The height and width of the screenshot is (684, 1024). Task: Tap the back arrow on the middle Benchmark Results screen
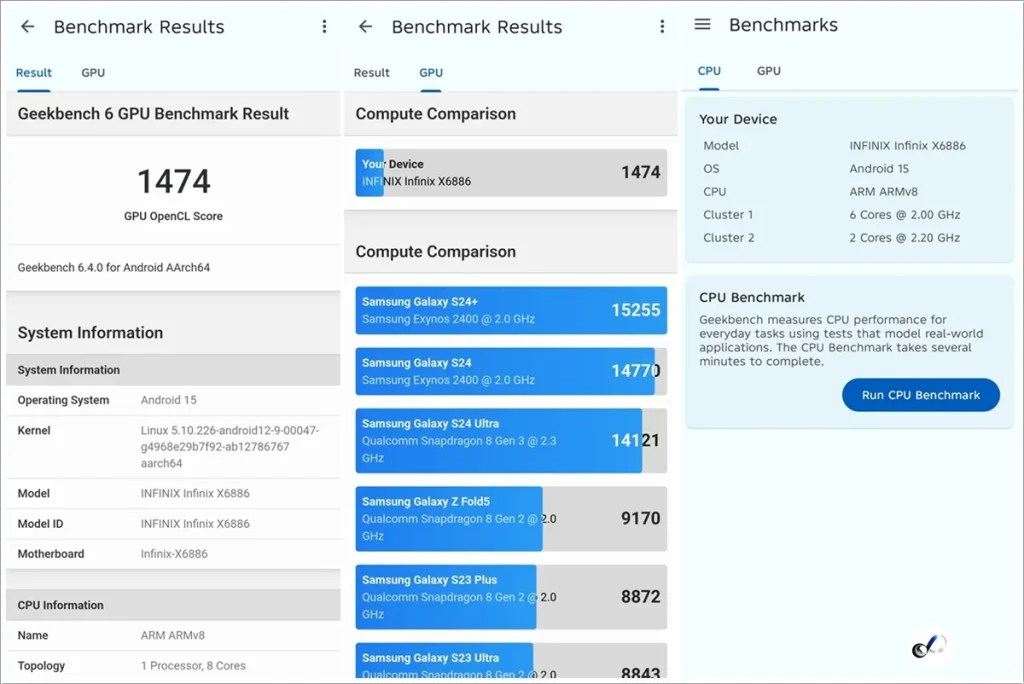[x=366, y=27]
